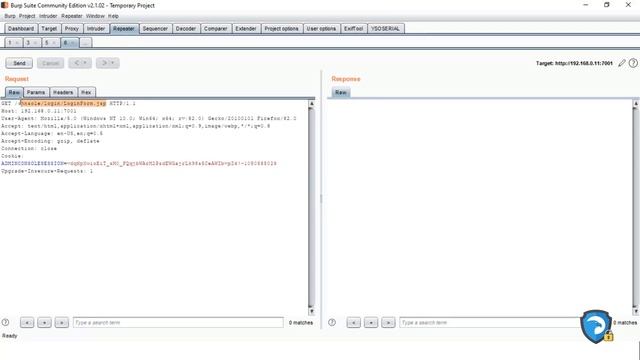This screenshot has width=640, height=360.
Task: Open request search help icon
Action: pos(5,322)
